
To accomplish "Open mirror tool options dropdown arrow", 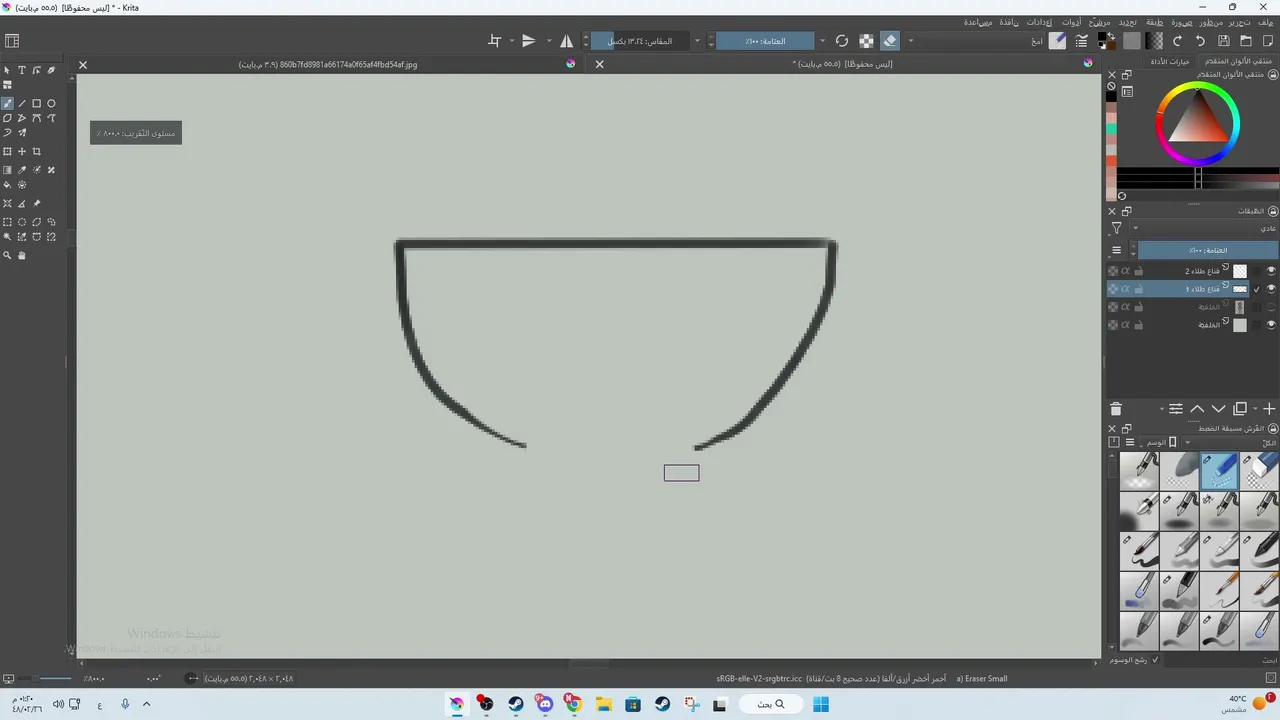I will 547,41.
